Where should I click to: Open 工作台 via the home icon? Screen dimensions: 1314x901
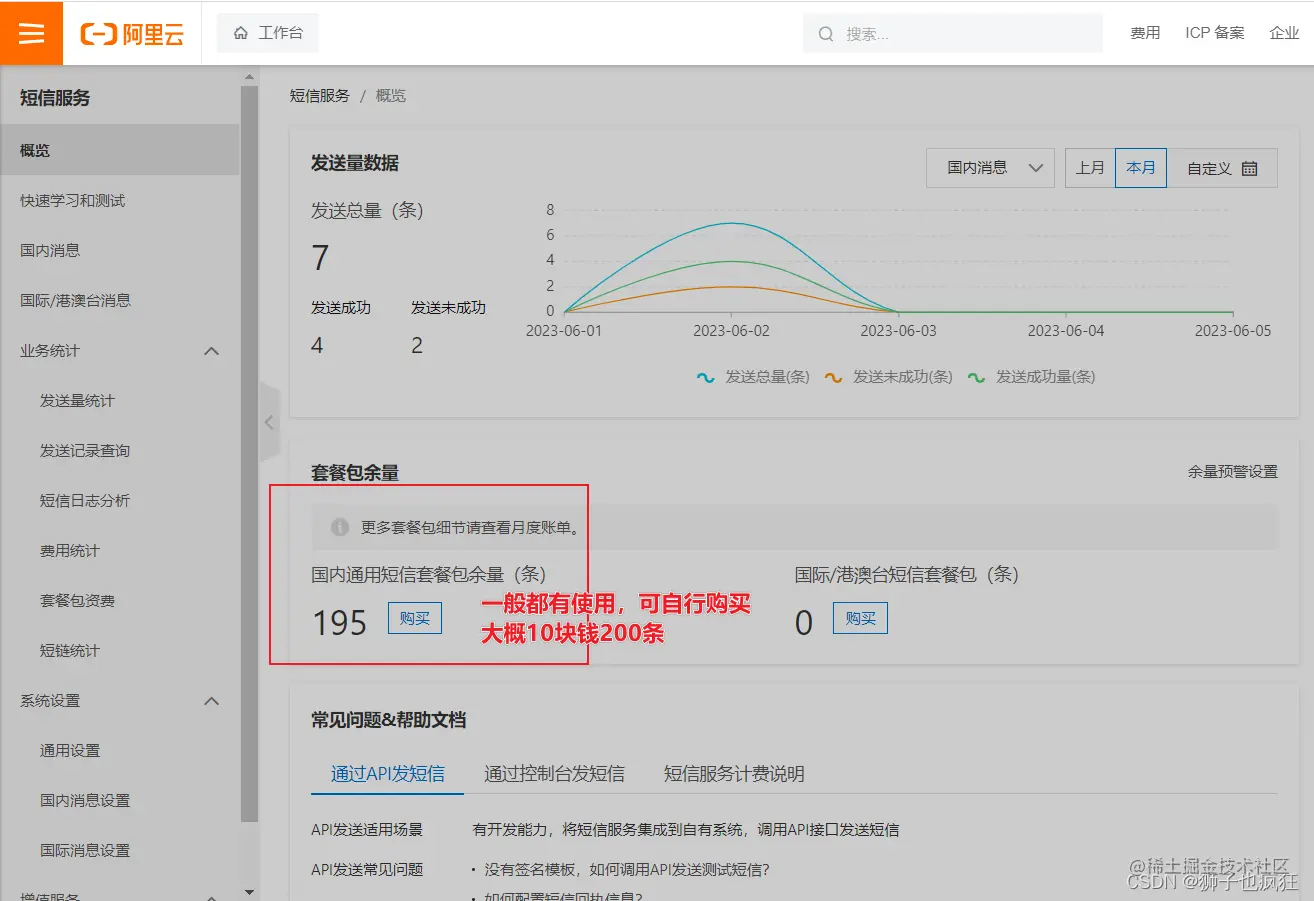pyautogui.click(x=266, y=32)
